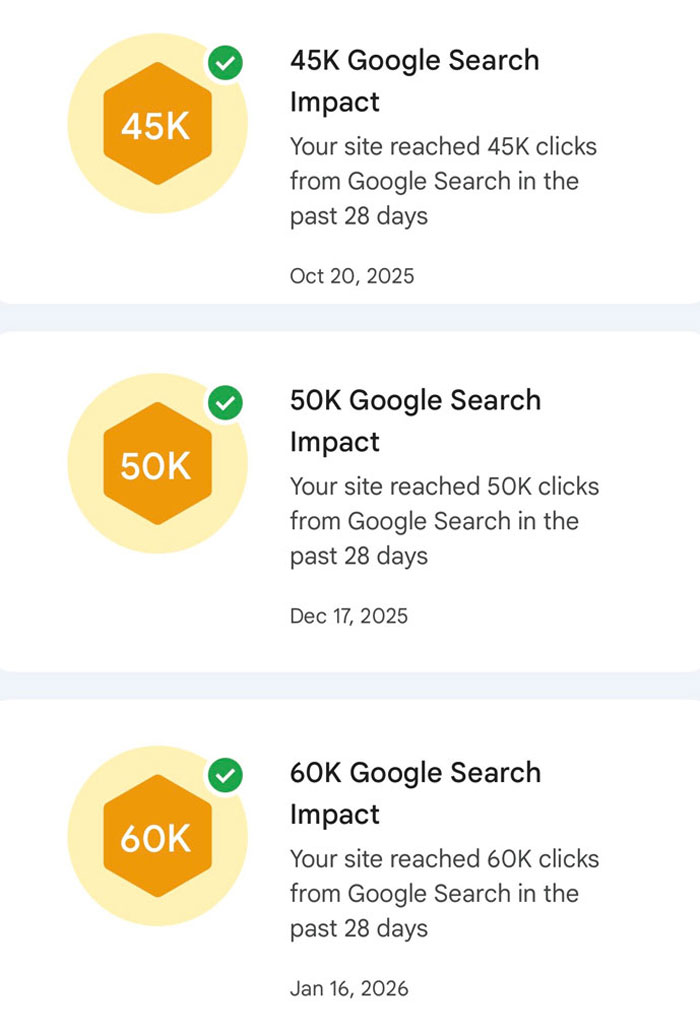Click the green checkmark on the 60K badge

(226, 776)
